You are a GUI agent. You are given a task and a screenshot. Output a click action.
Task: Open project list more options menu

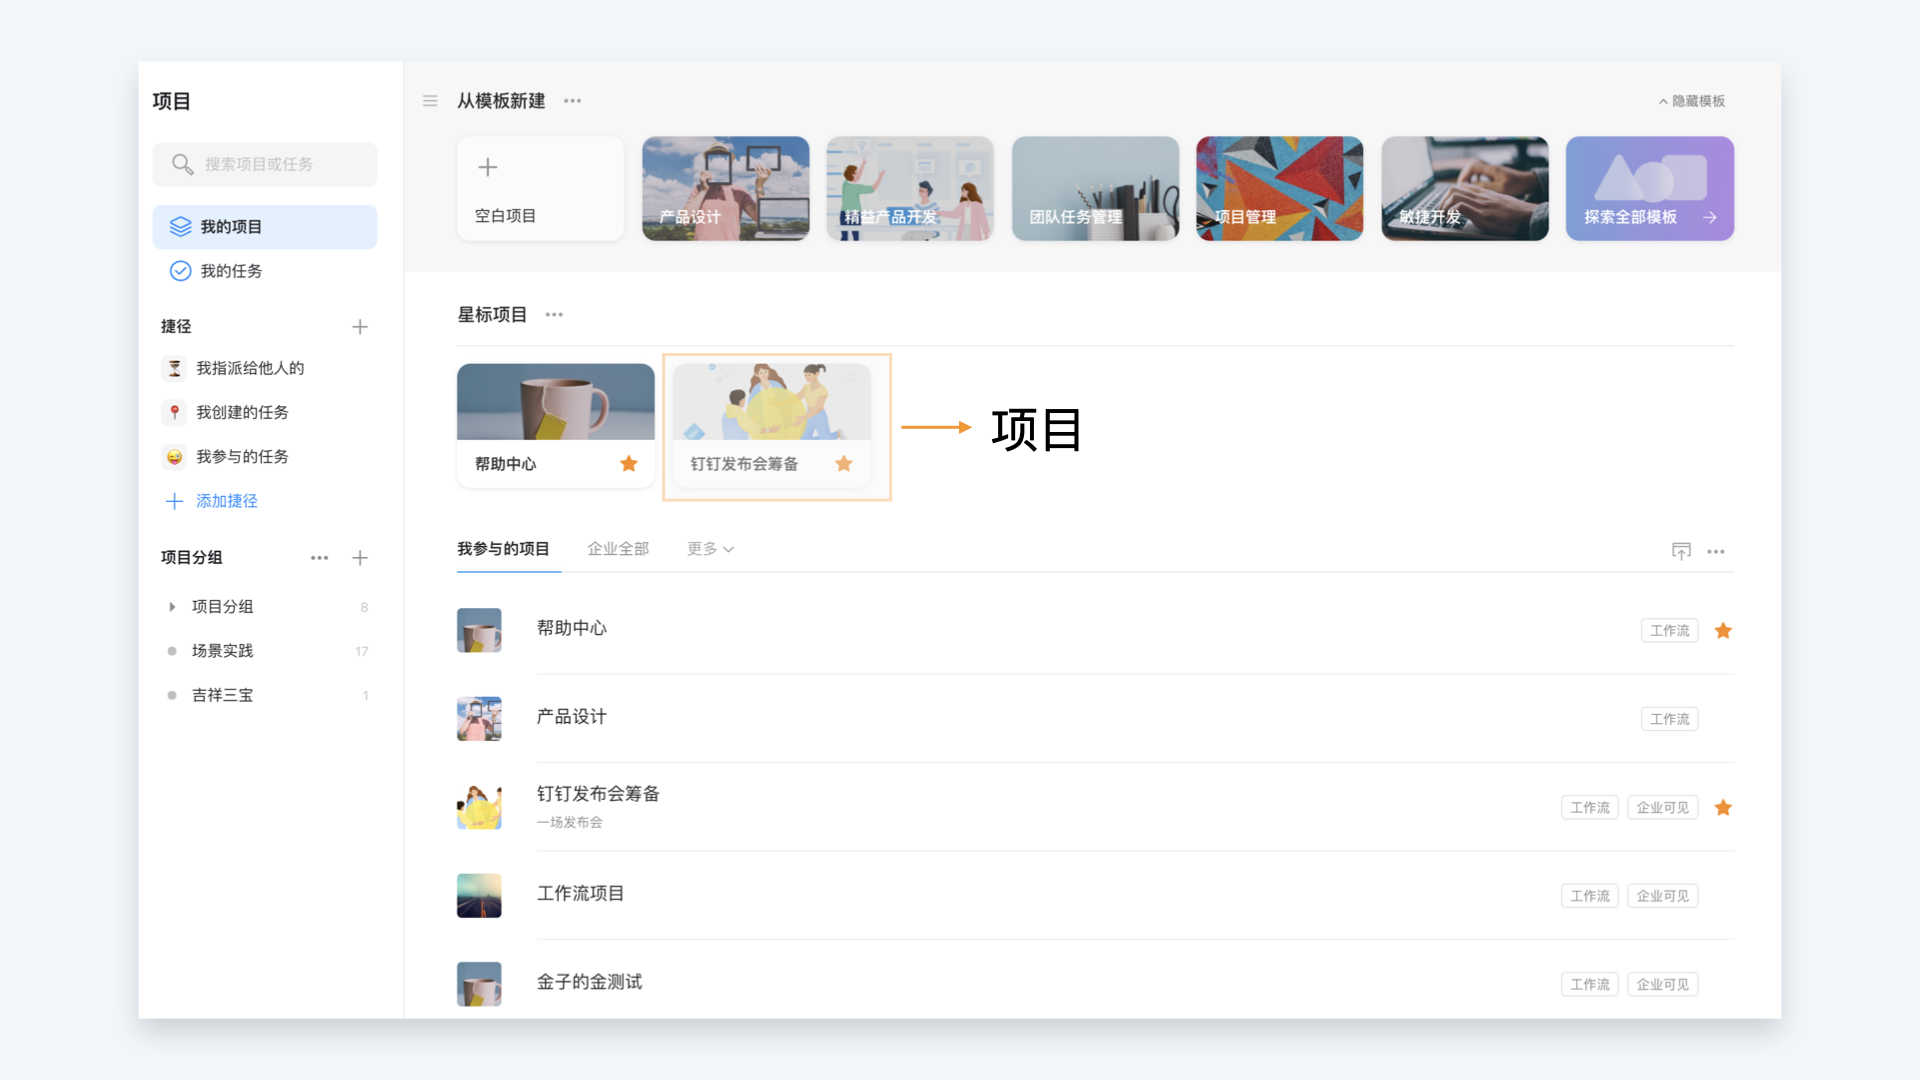1716,551
